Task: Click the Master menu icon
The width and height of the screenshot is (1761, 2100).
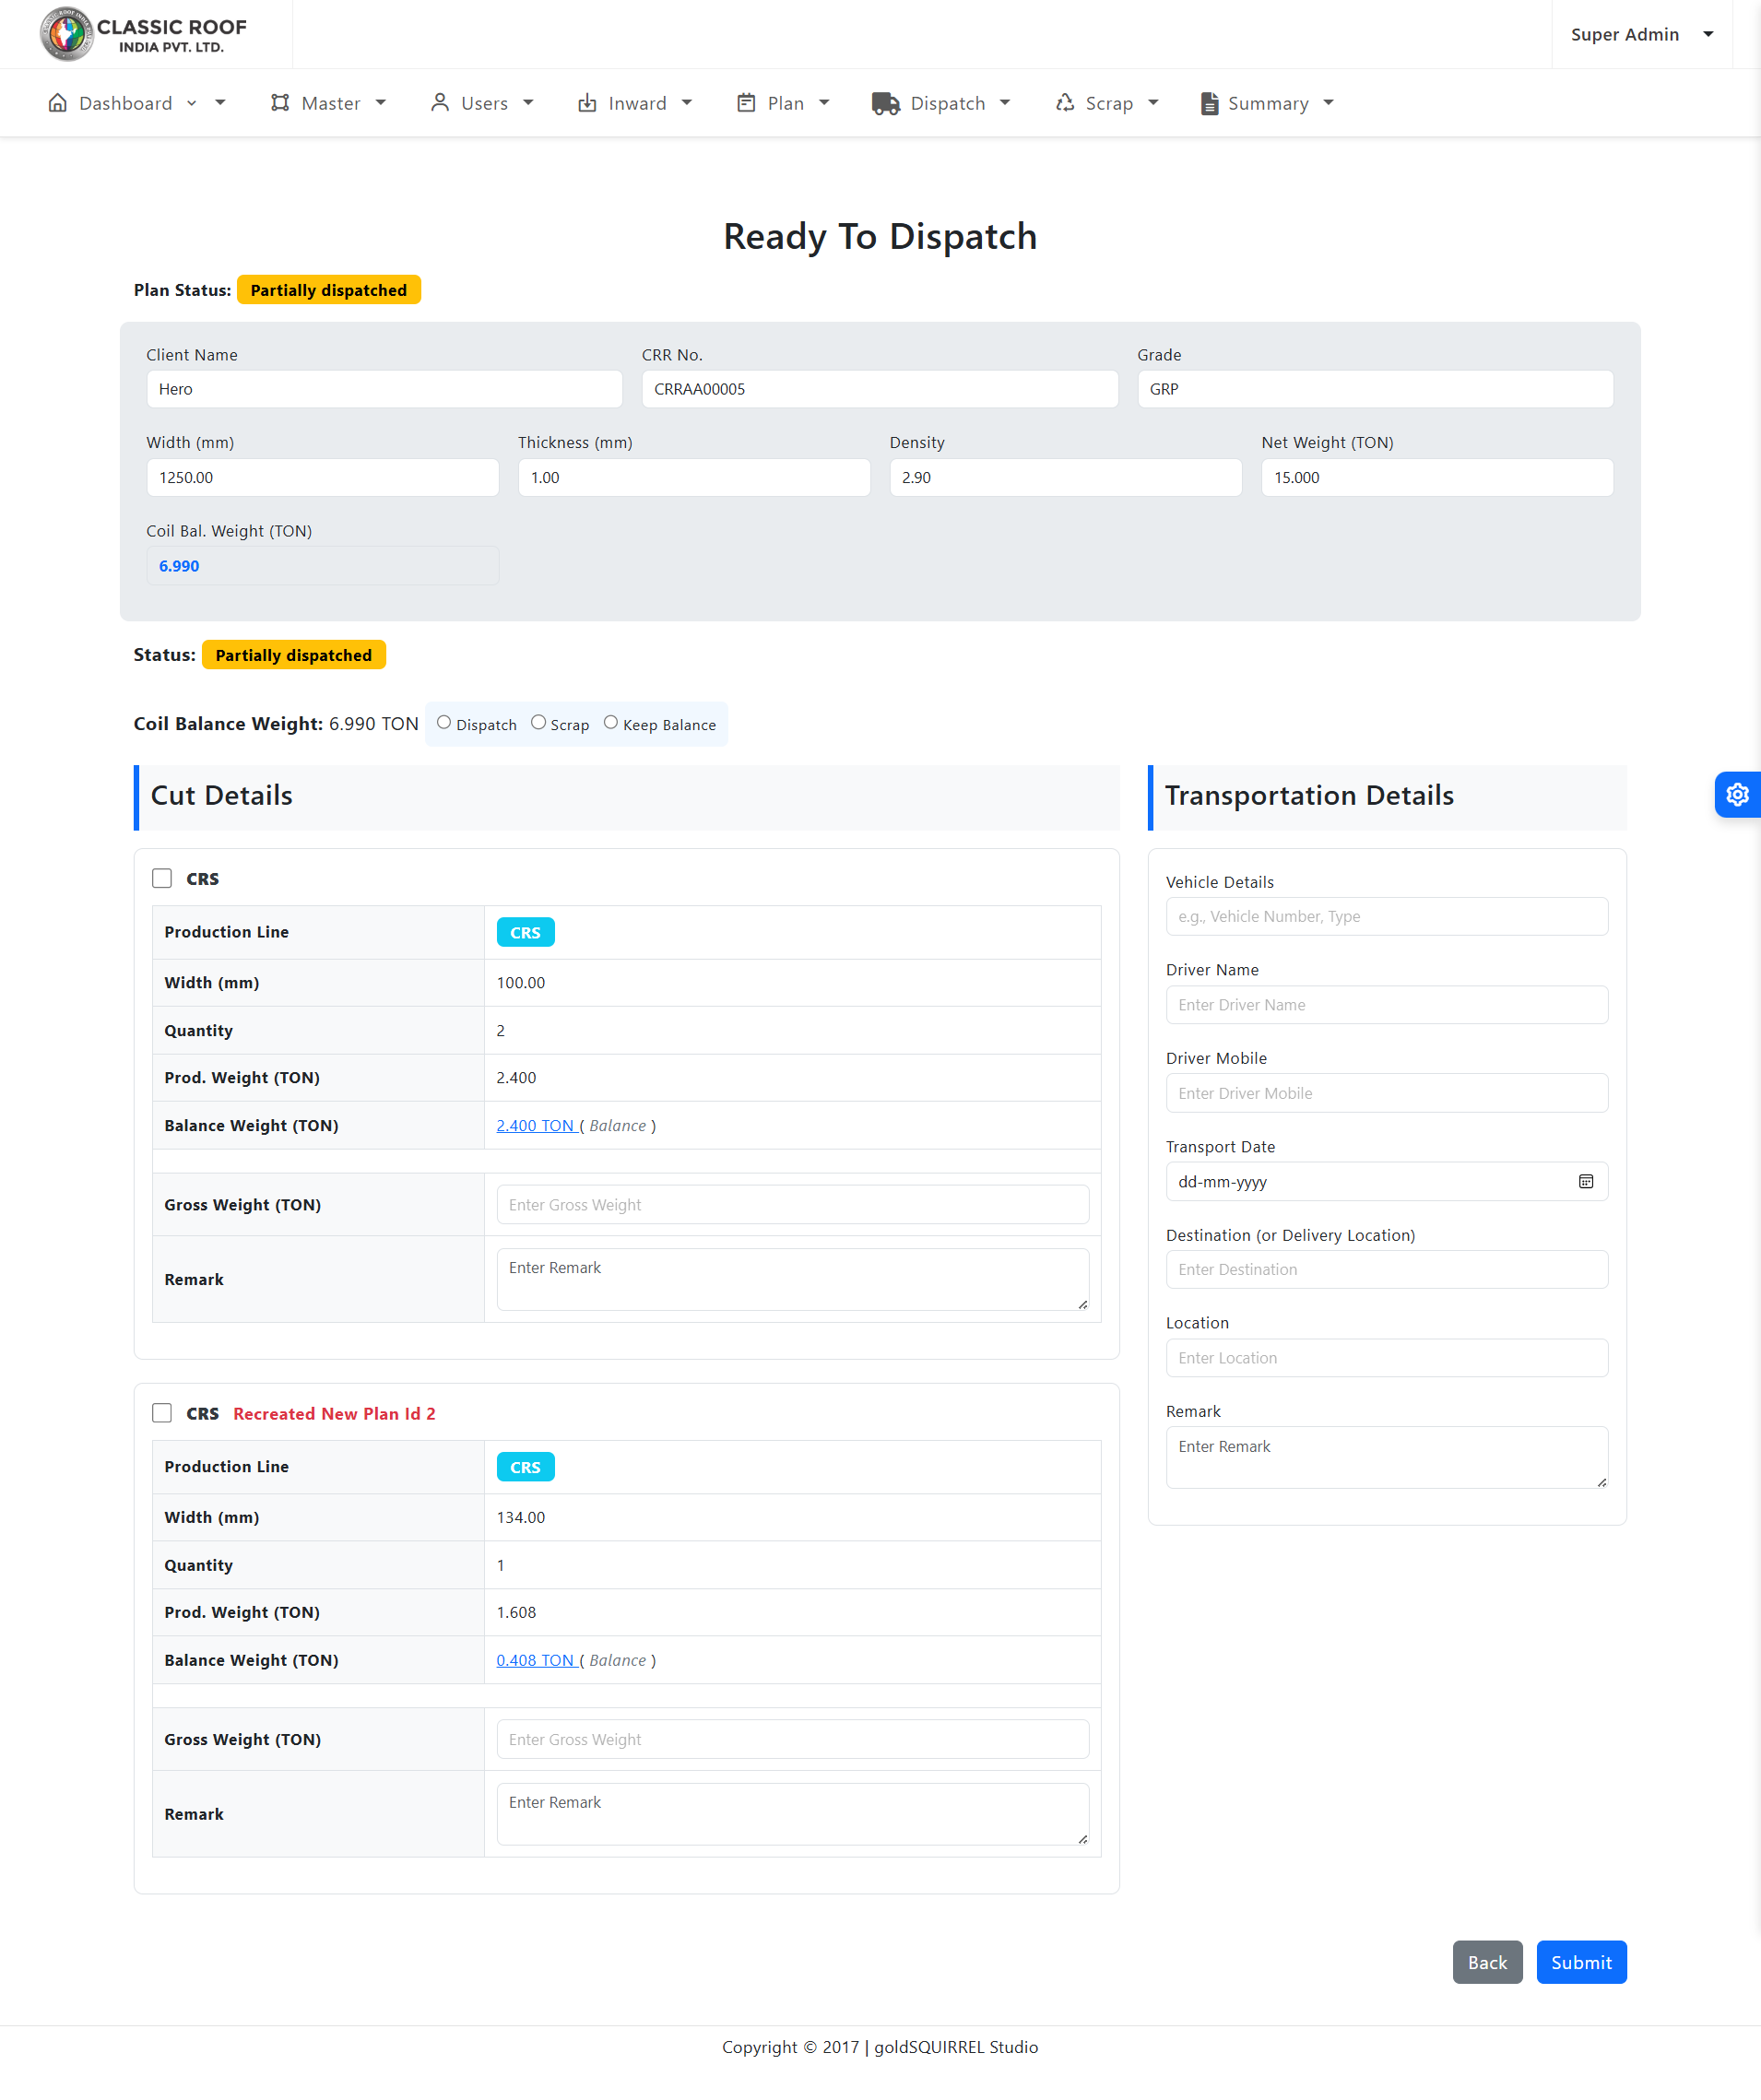Action: pyautogui.click(x=280, y=103)
